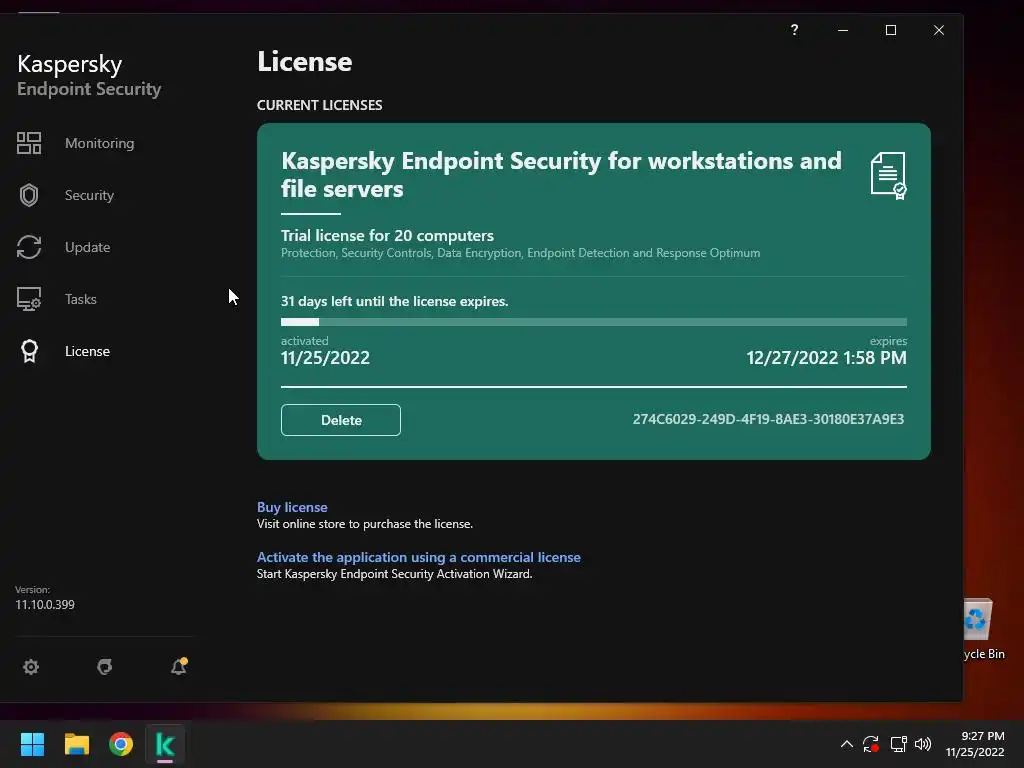
Task: Click the license certificate icon
Action: tap(889, 176)
